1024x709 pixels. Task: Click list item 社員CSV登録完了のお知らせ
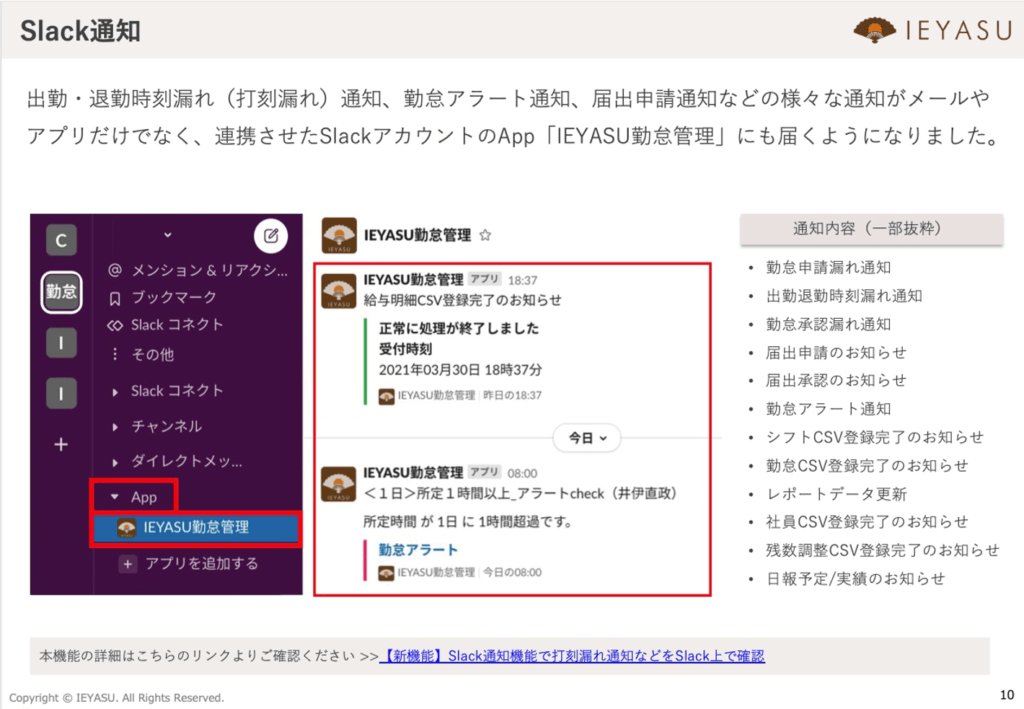pyautogui.click(x=867, y=522)
